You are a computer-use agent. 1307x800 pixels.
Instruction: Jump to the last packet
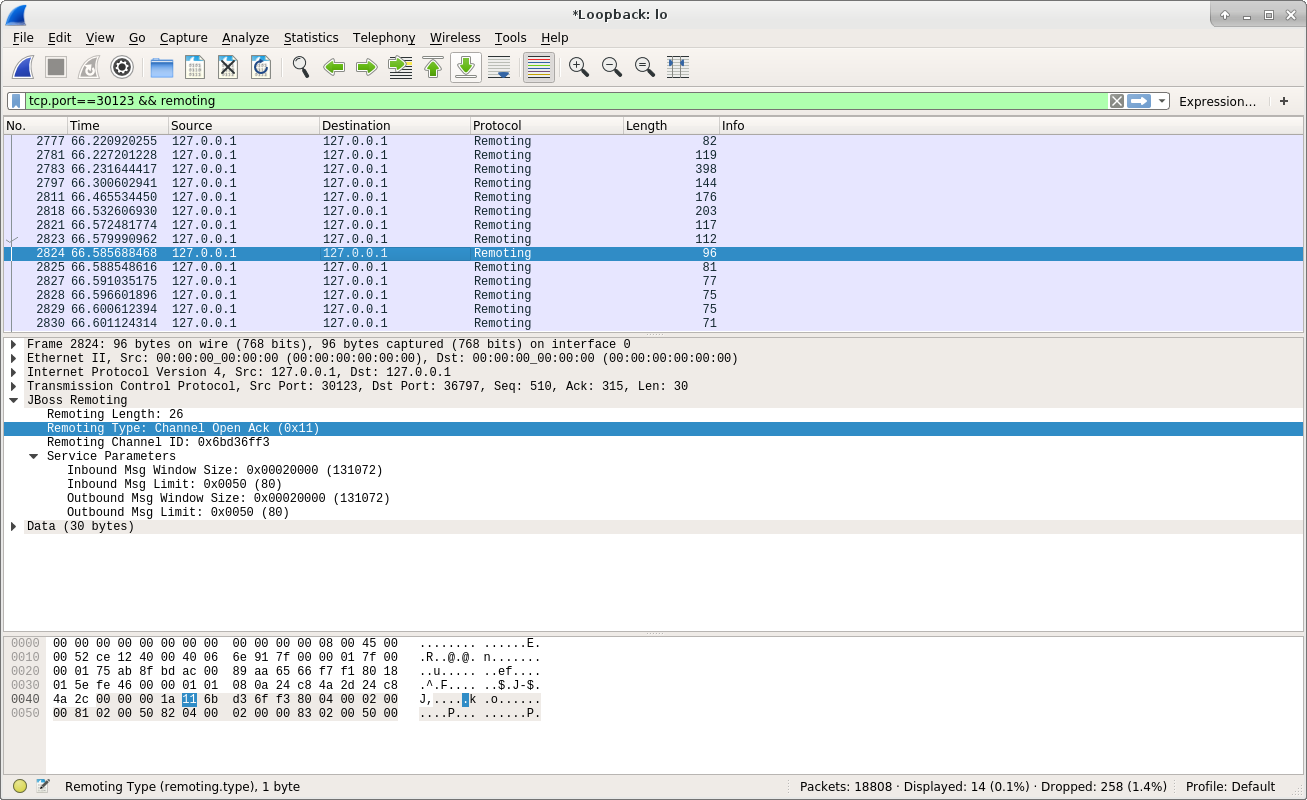pos(466,67)
